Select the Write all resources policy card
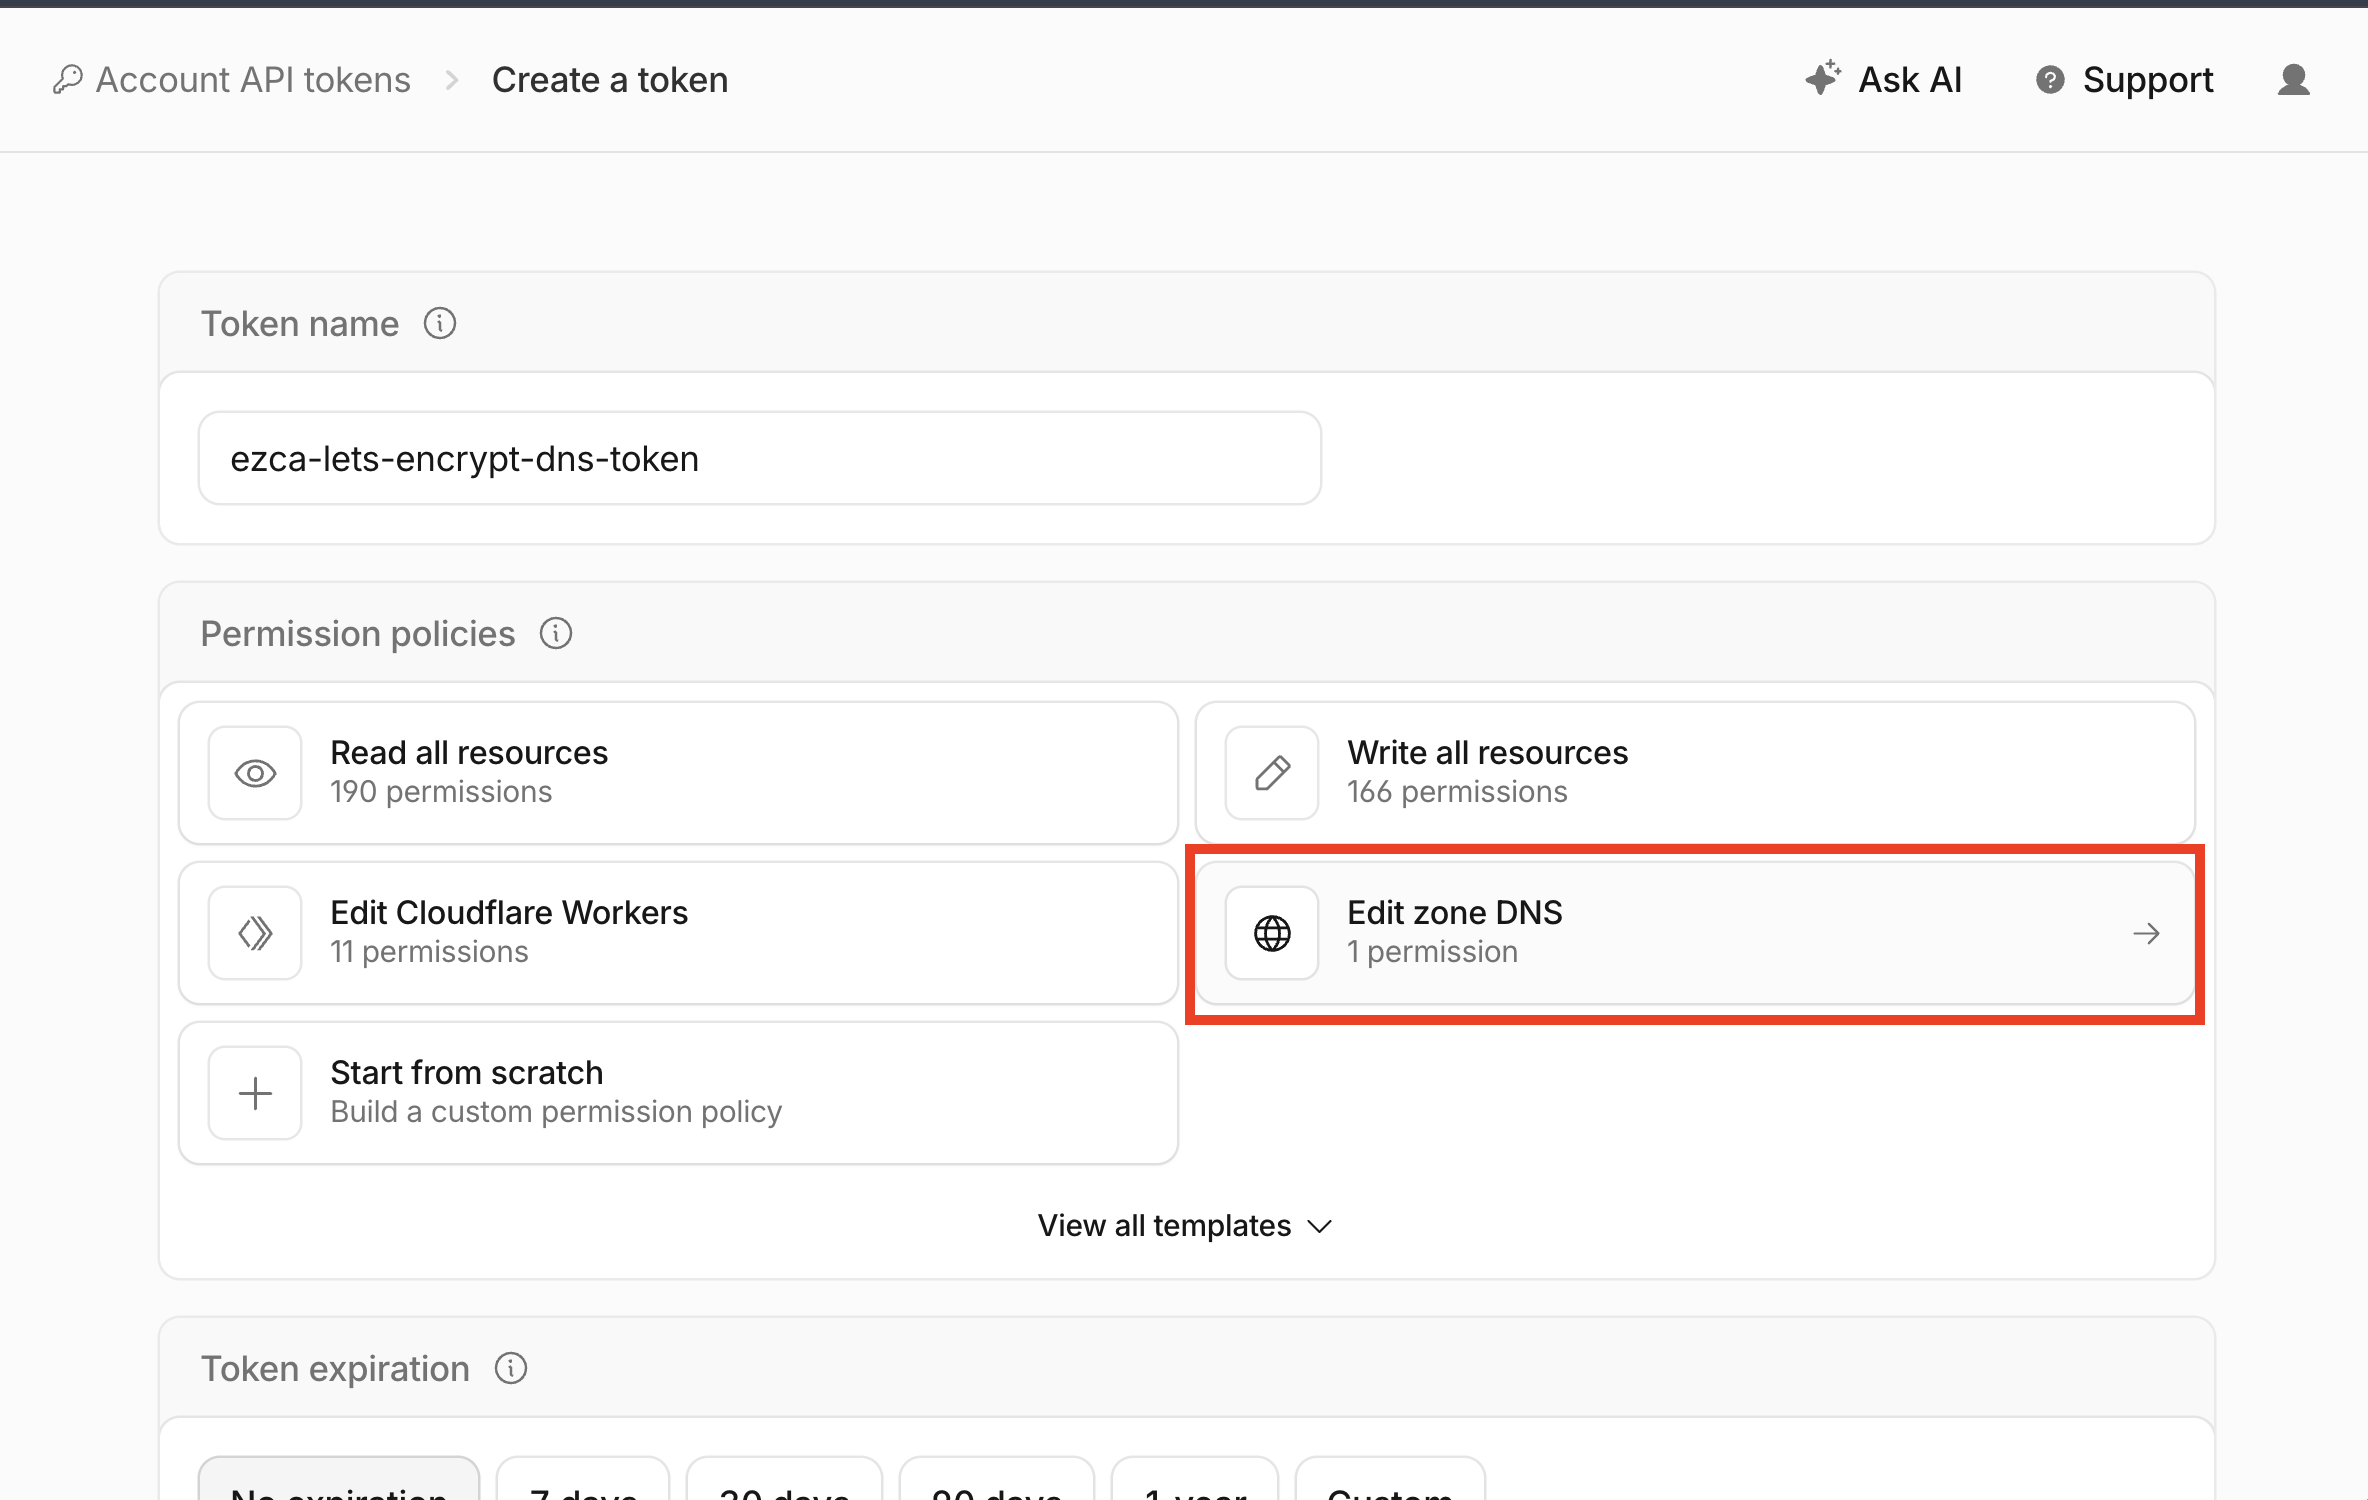 [1695, 773]
